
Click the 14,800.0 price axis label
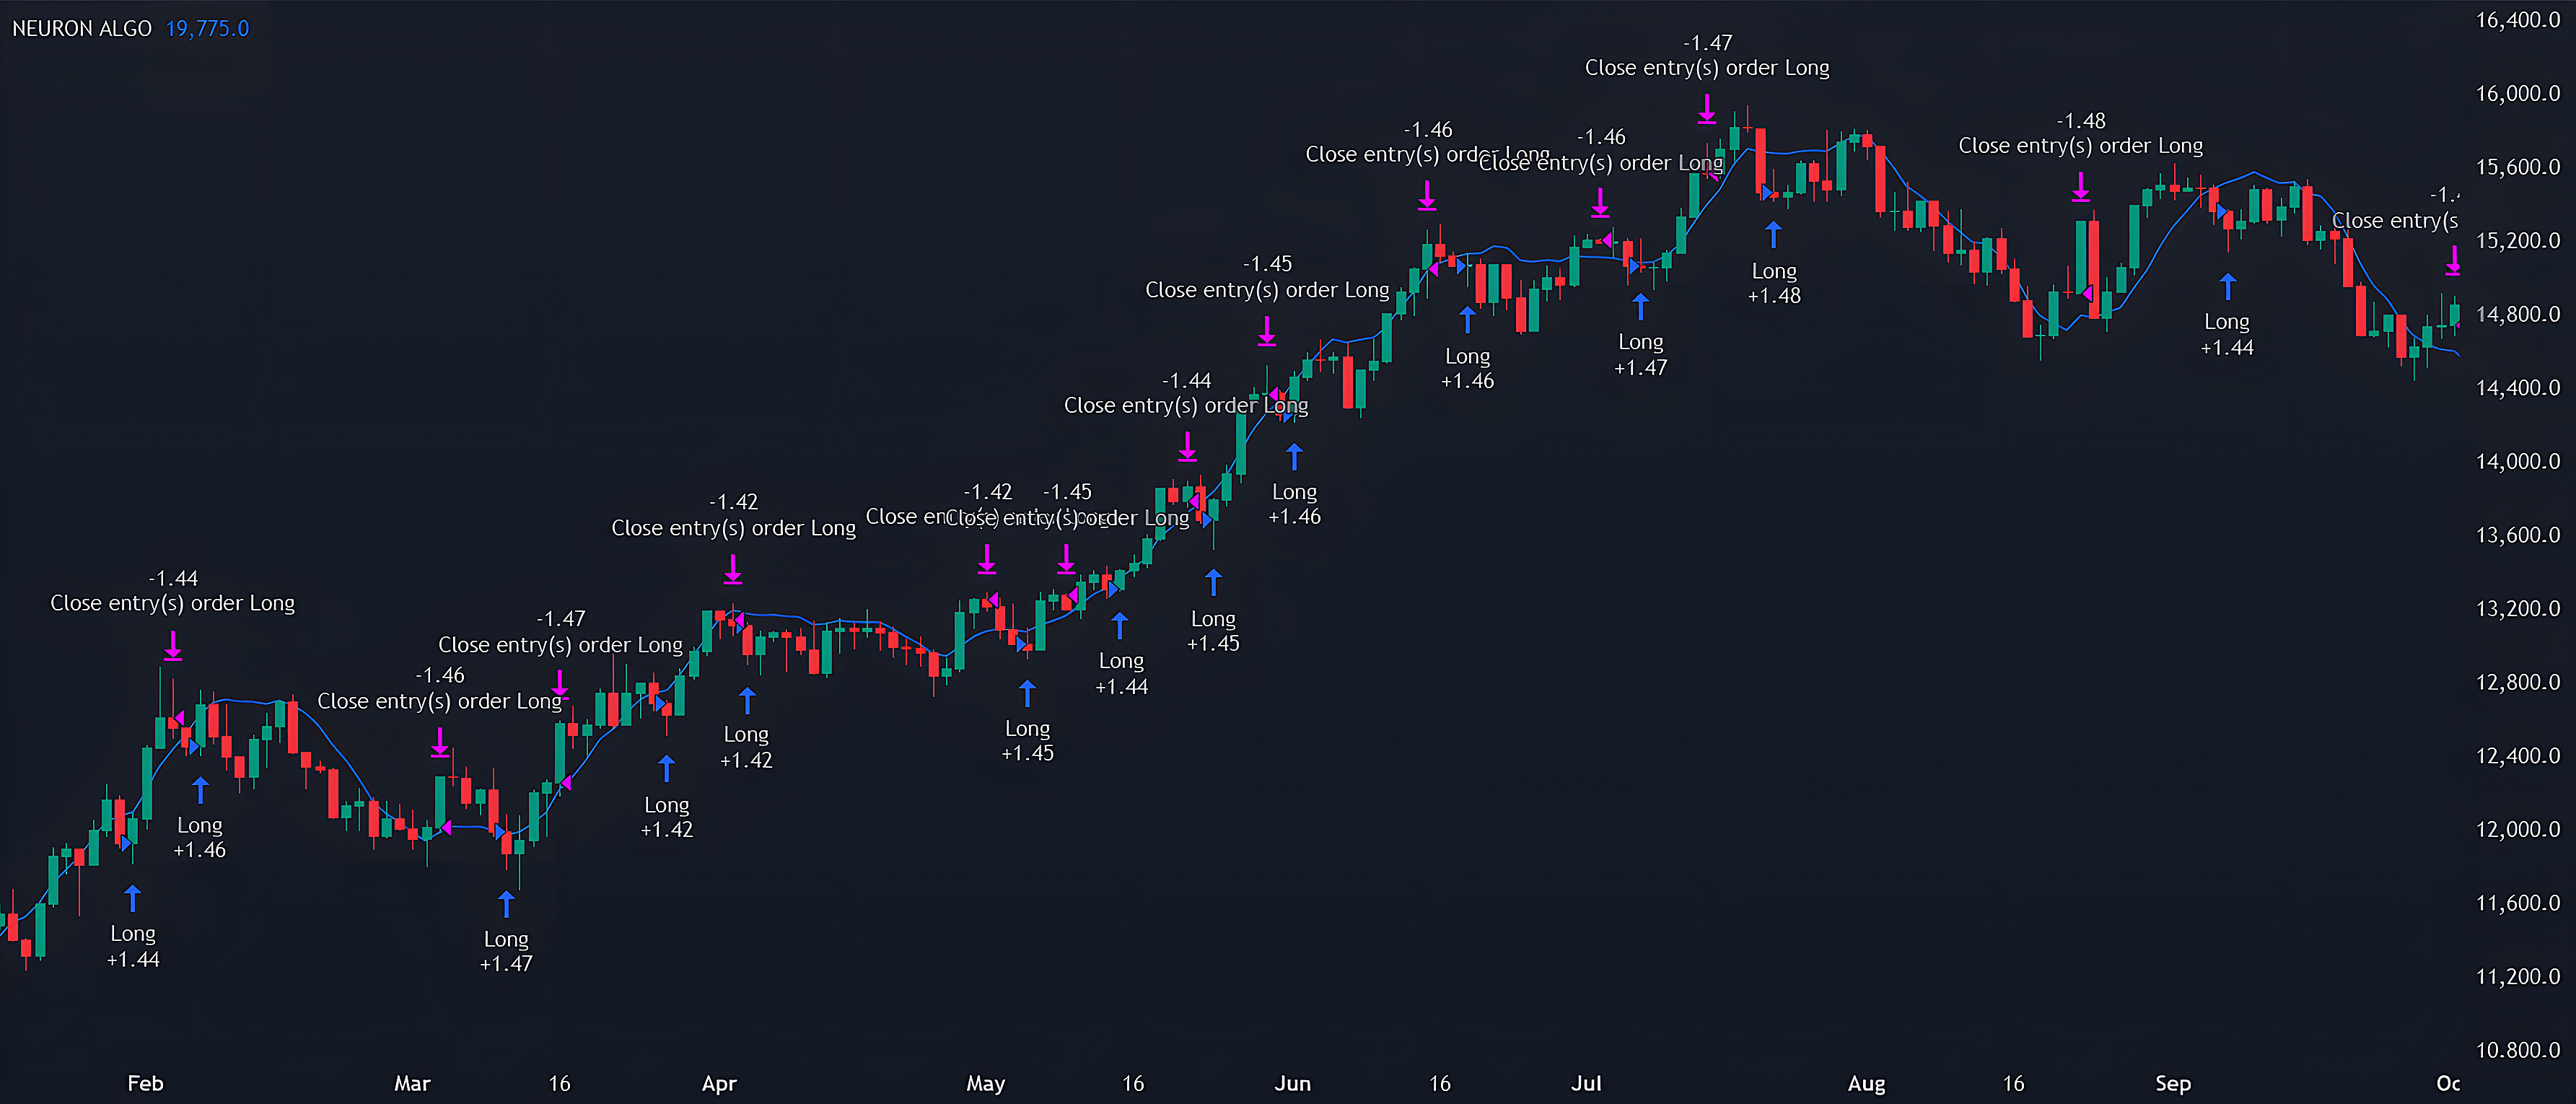2518,314
